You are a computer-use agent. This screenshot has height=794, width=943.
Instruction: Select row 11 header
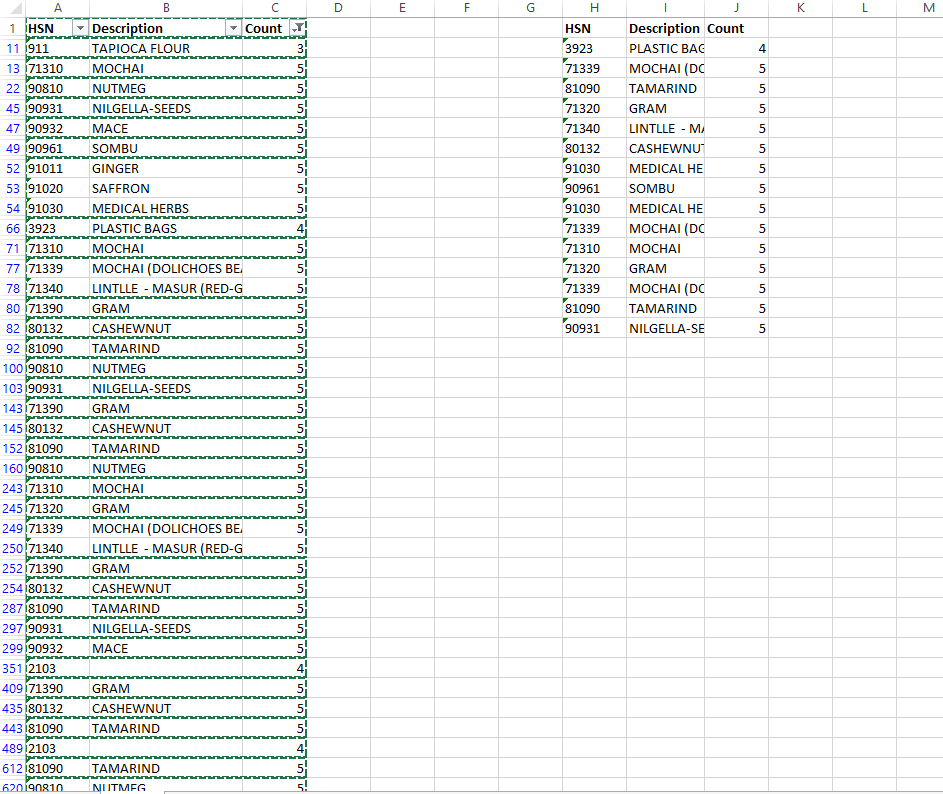(13, 49)
